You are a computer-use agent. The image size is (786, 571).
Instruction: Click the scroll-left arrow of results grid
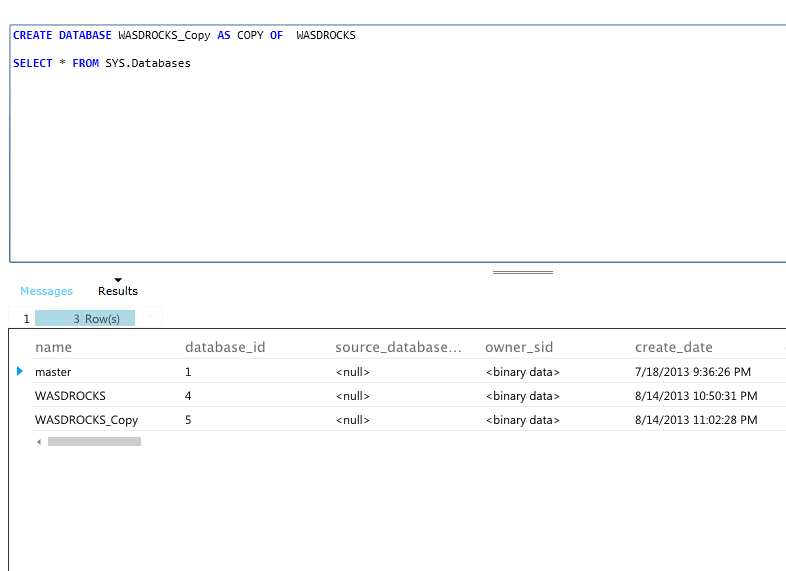point(39,441)
